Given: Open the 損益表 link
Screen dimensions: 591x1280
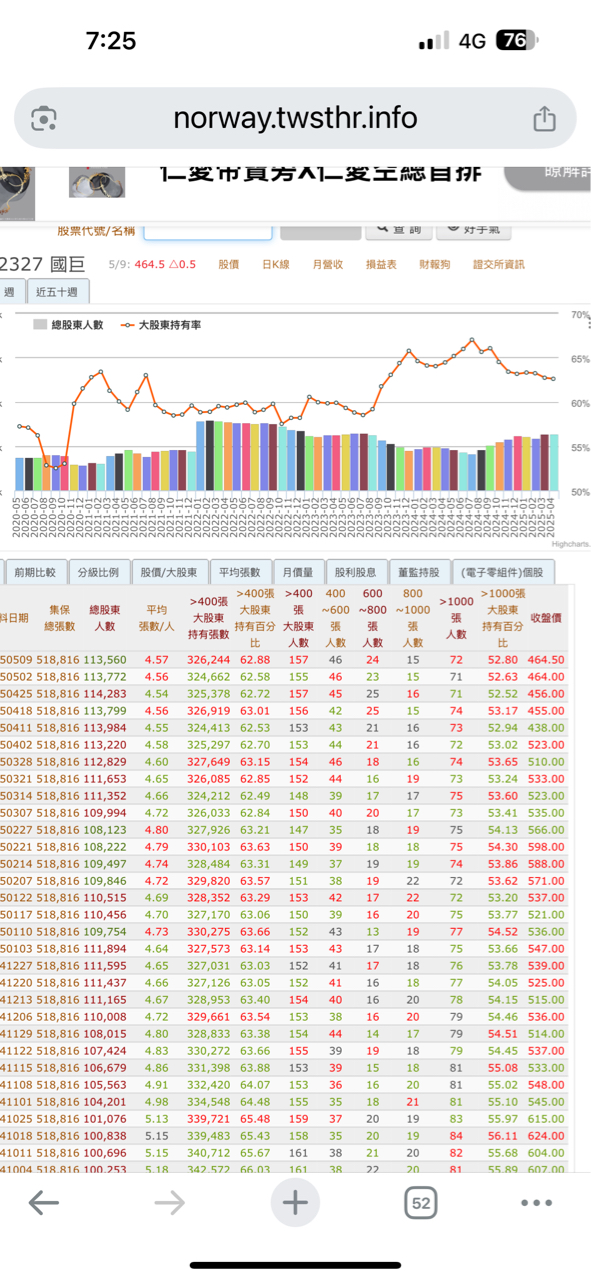Looking at the screenshot, I should click(x=381, y=265).
